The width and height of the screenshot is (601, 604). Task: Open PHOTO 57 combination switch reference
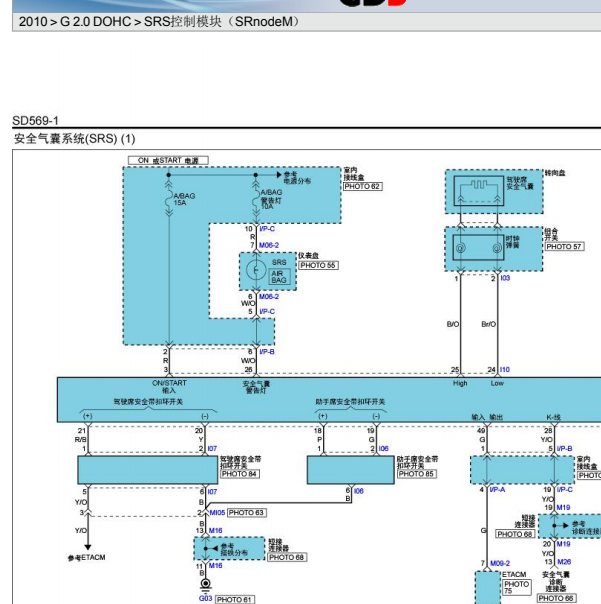(x=564, y=247)
